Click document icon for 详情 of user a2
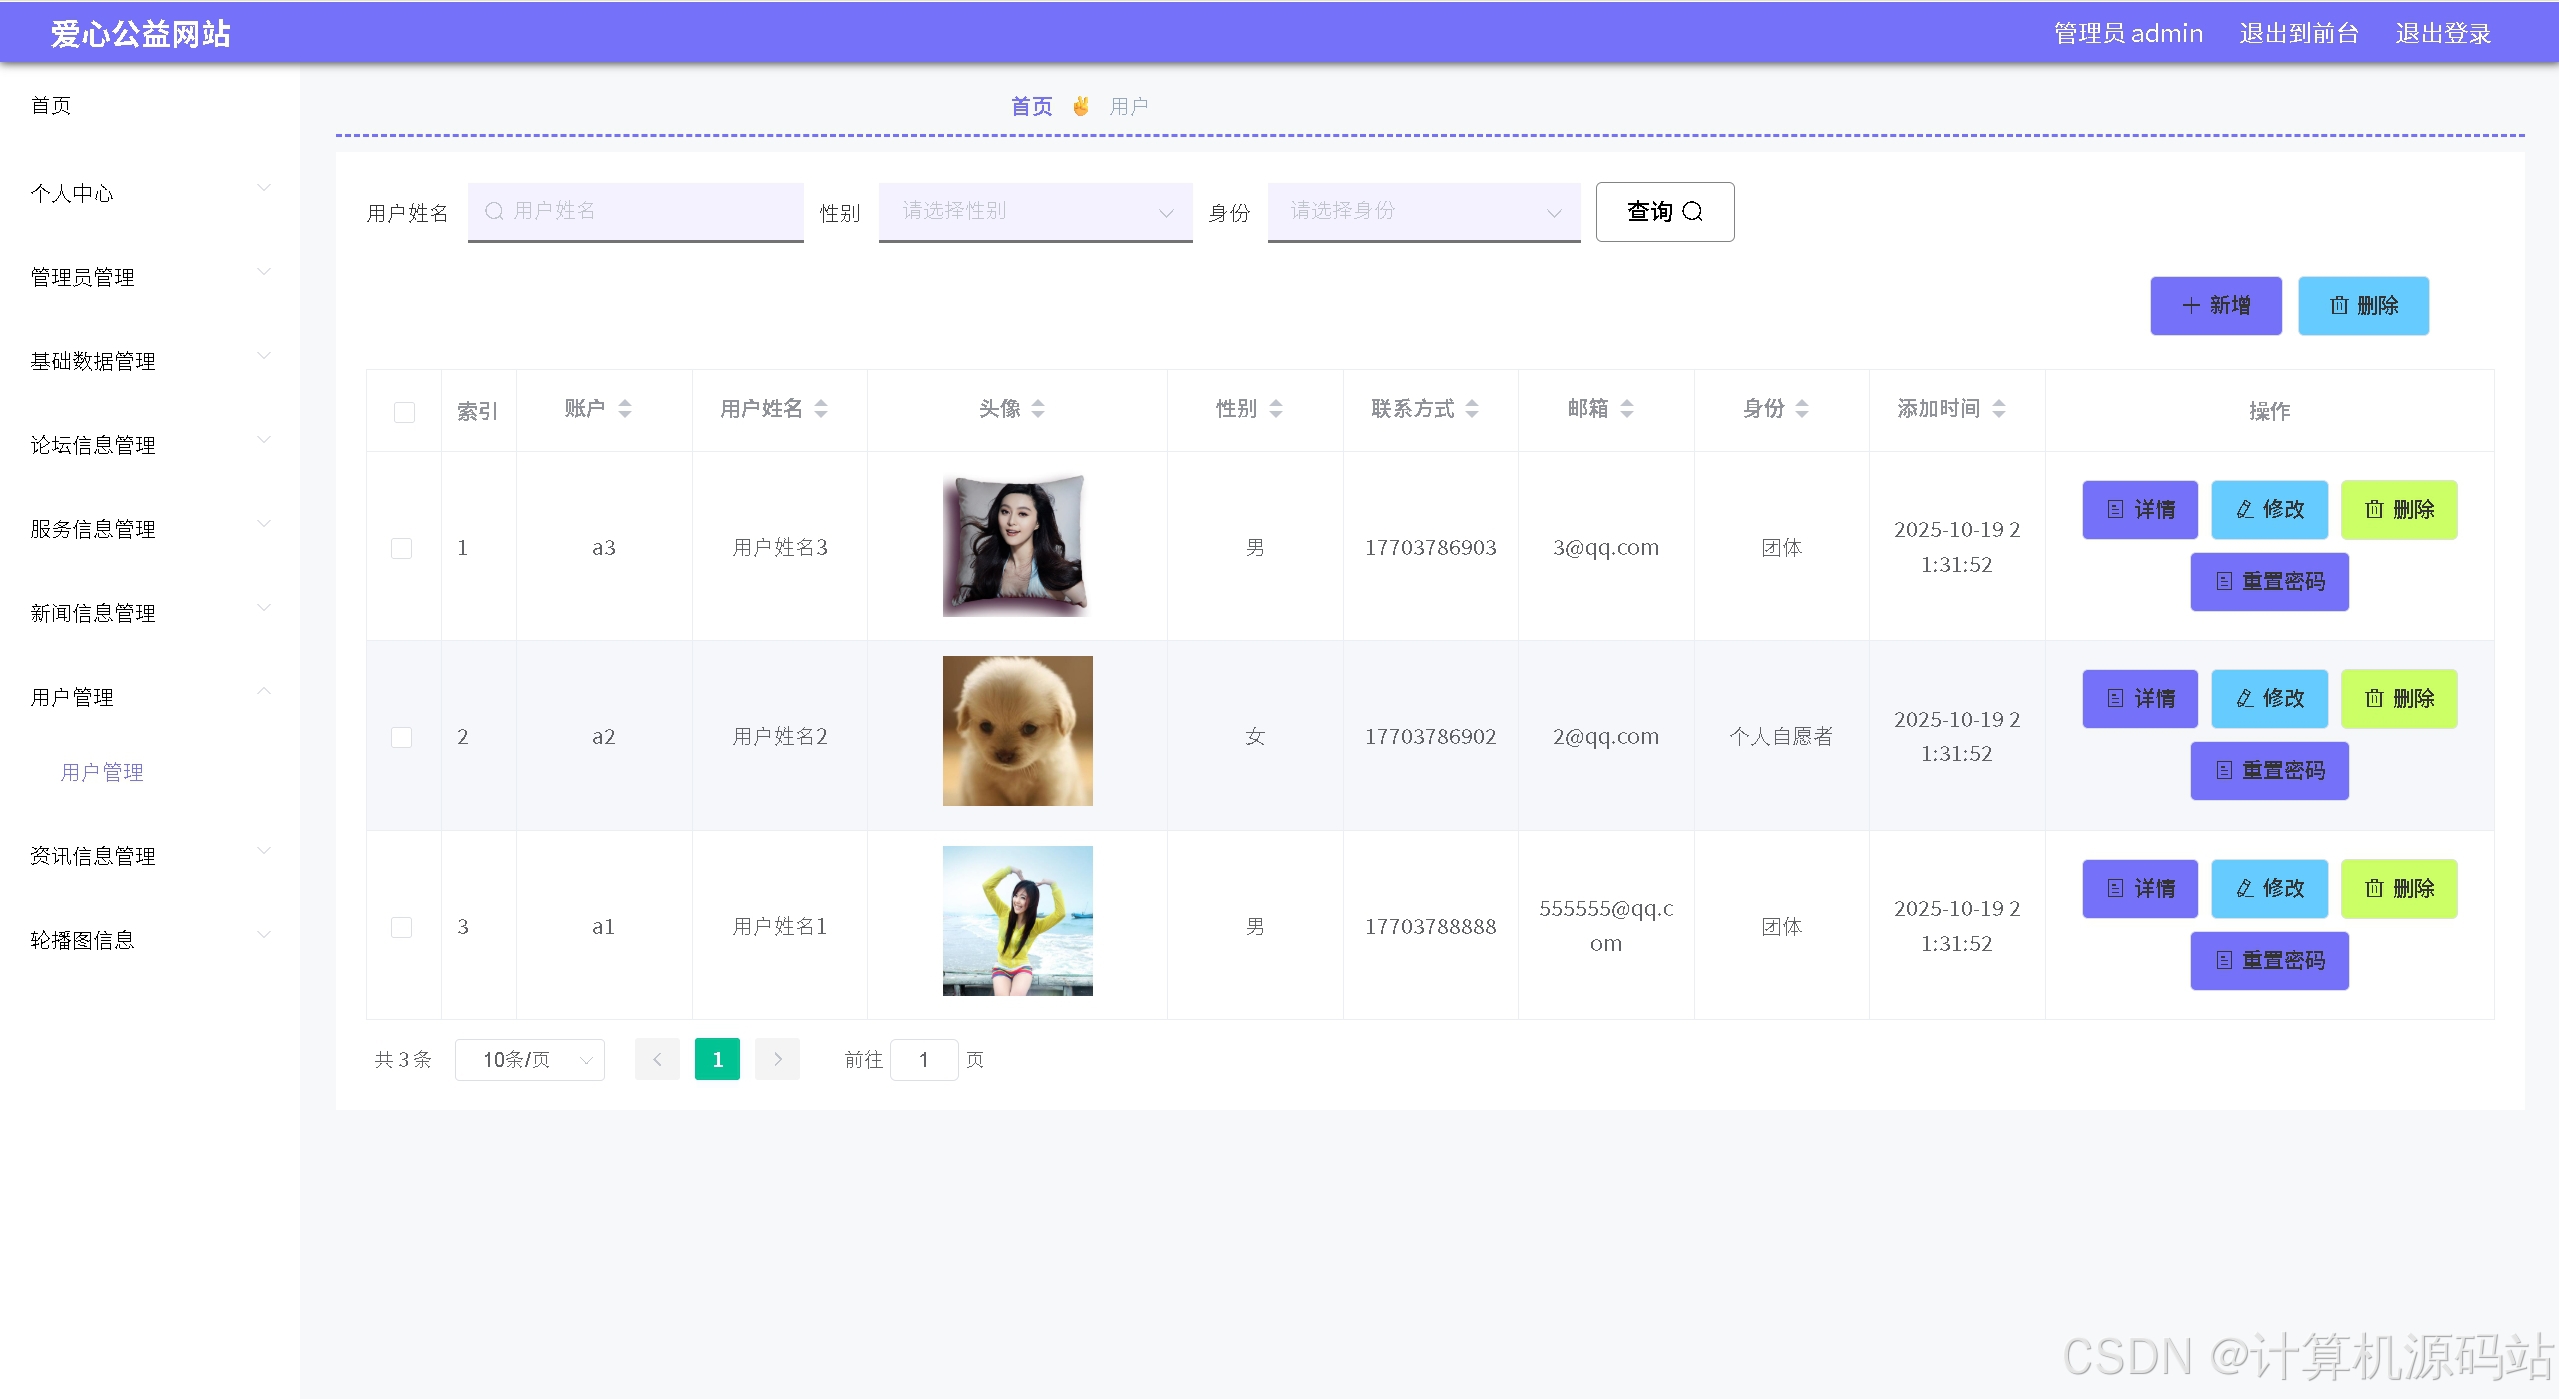Viewport: 2559px width, 1399px height. pos(2115,698)
